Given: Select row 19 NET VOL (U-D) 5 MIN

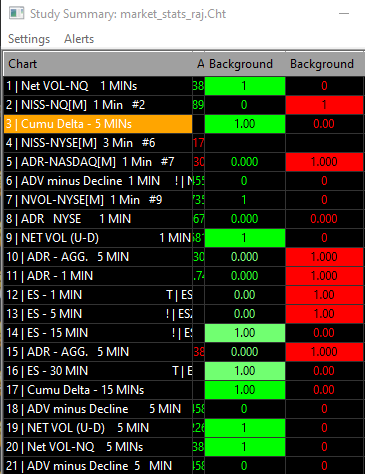Looking at the screenshot, I should coord(98,428).
